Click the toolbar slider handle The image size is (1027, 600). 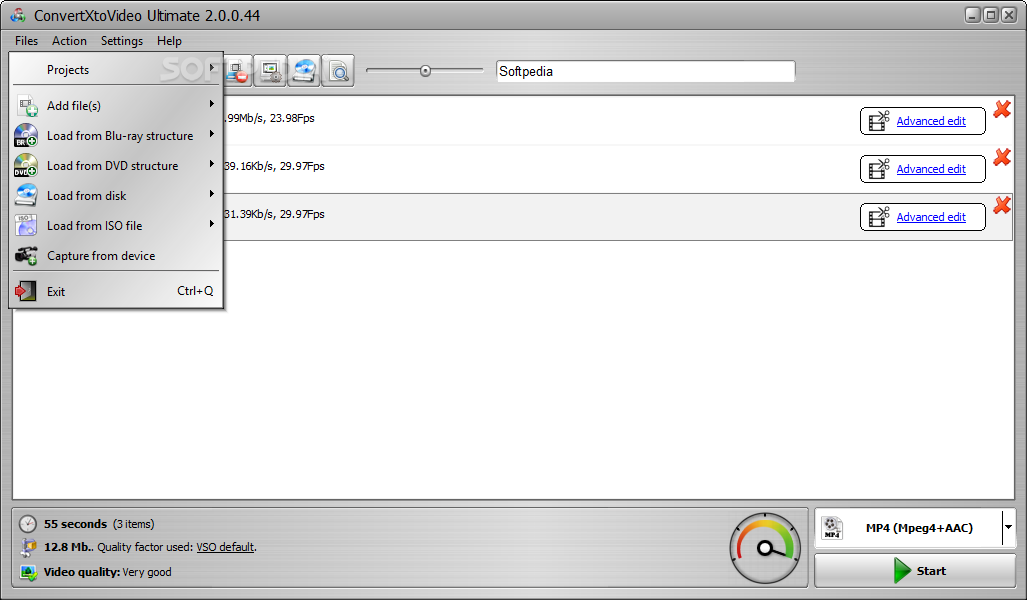click(426, 71)
